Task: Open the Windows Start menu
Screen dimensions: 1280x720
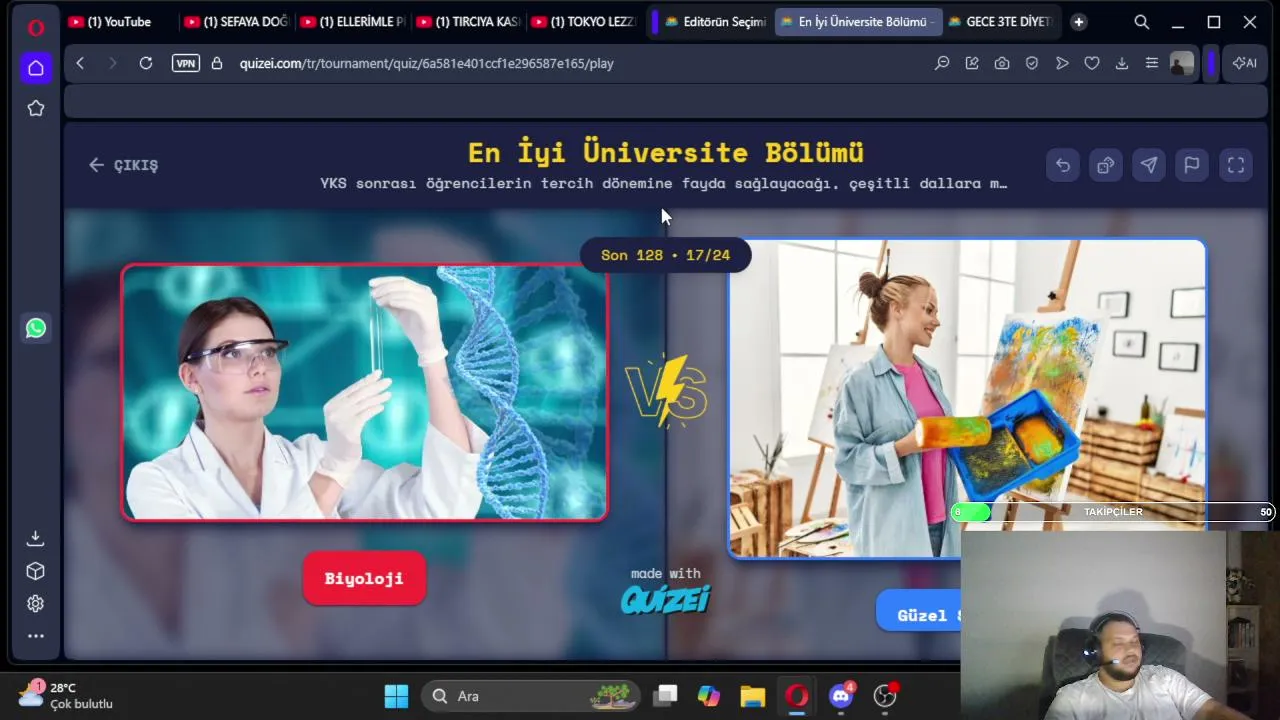Action: (x=397, y=696)
